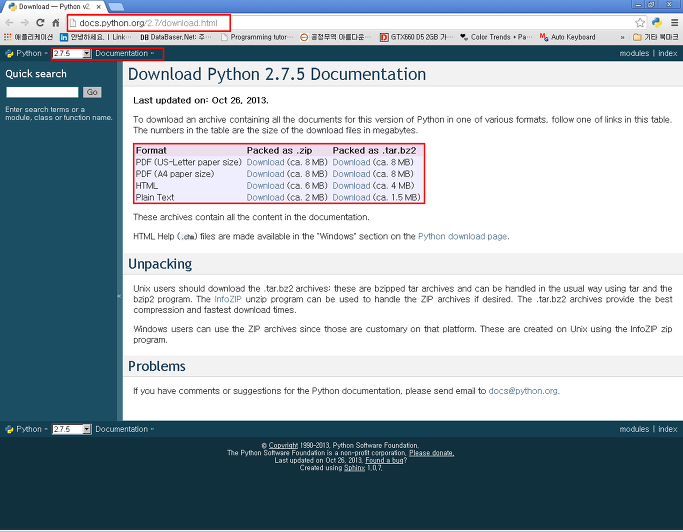Click the browser back arrow

10,23
